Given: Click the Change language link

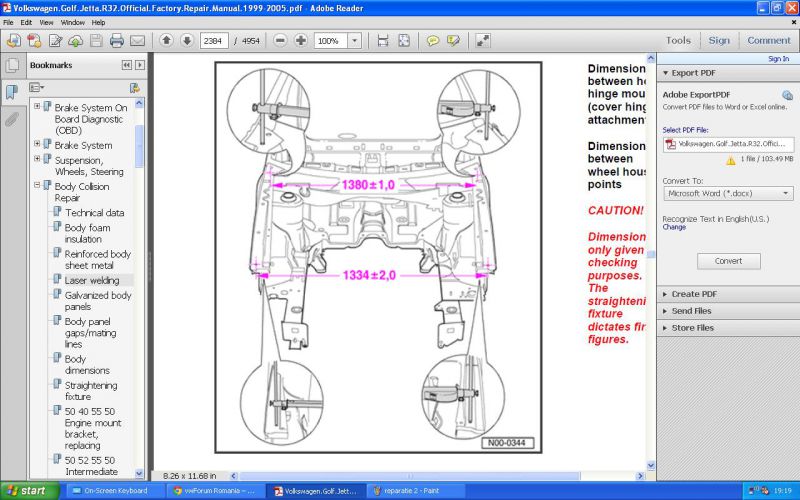Looking at the screenshot, I should tap(674, 227).
